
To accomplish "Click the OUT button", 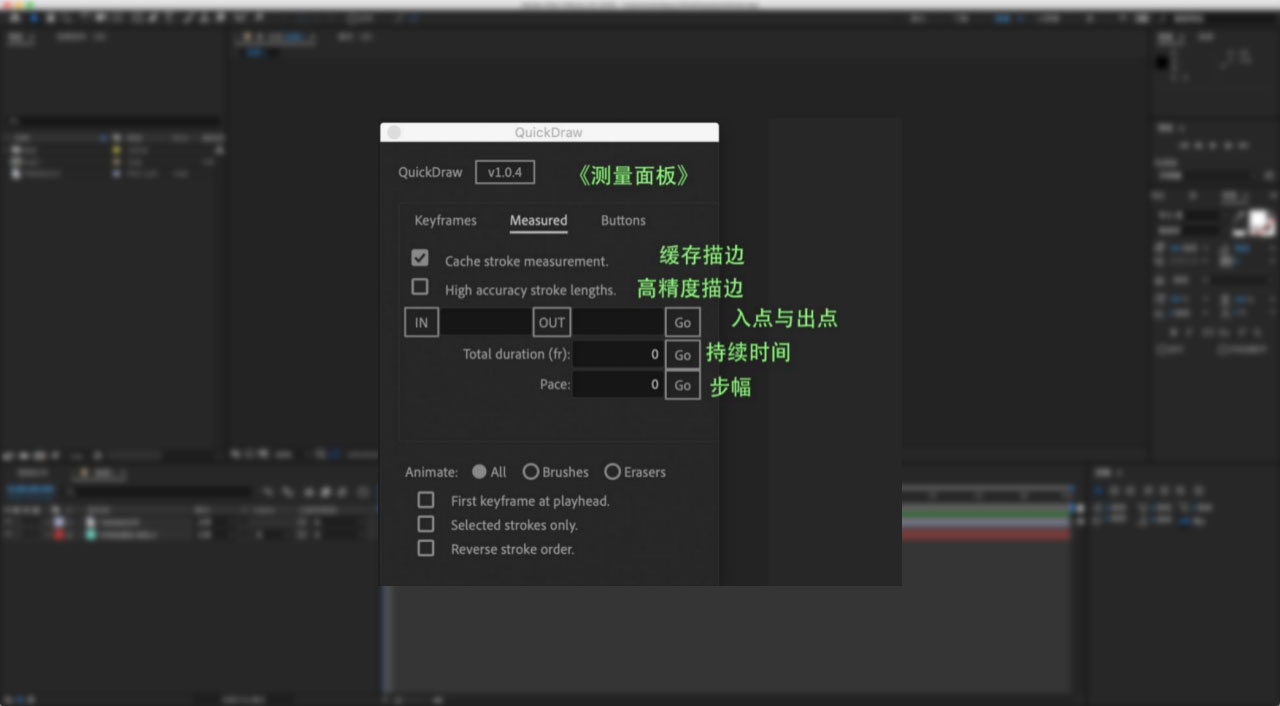I will coord(552,322).
